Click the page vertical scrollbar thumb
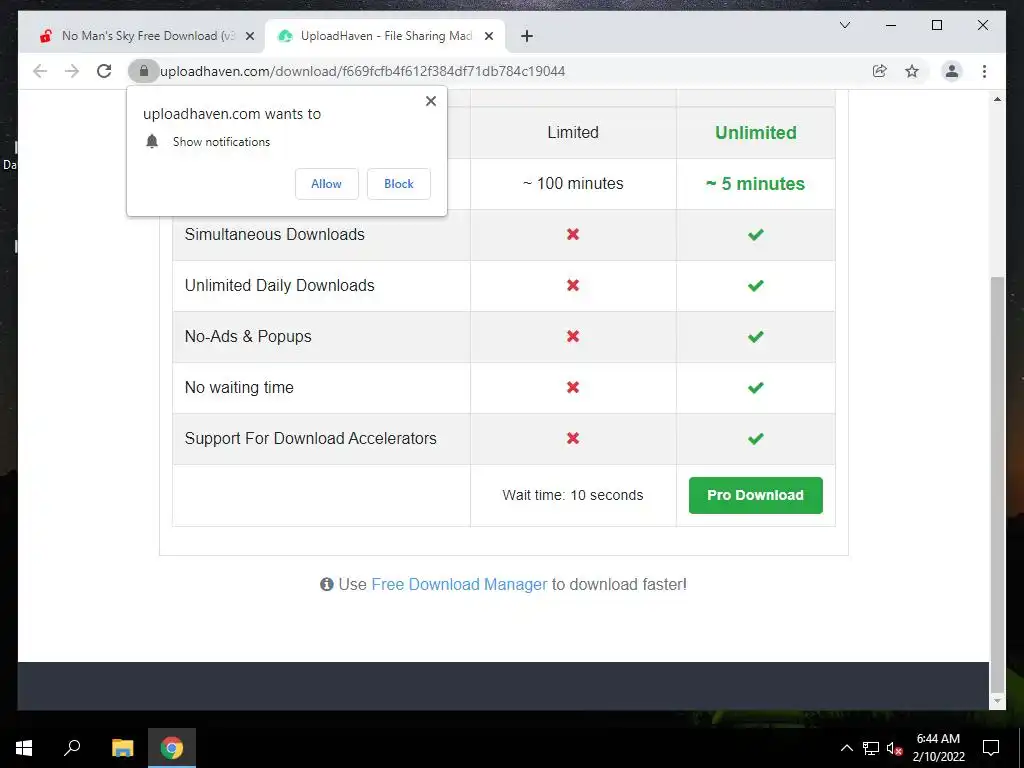This screenshot has width=1024, height=768. (x=997, y=483)
